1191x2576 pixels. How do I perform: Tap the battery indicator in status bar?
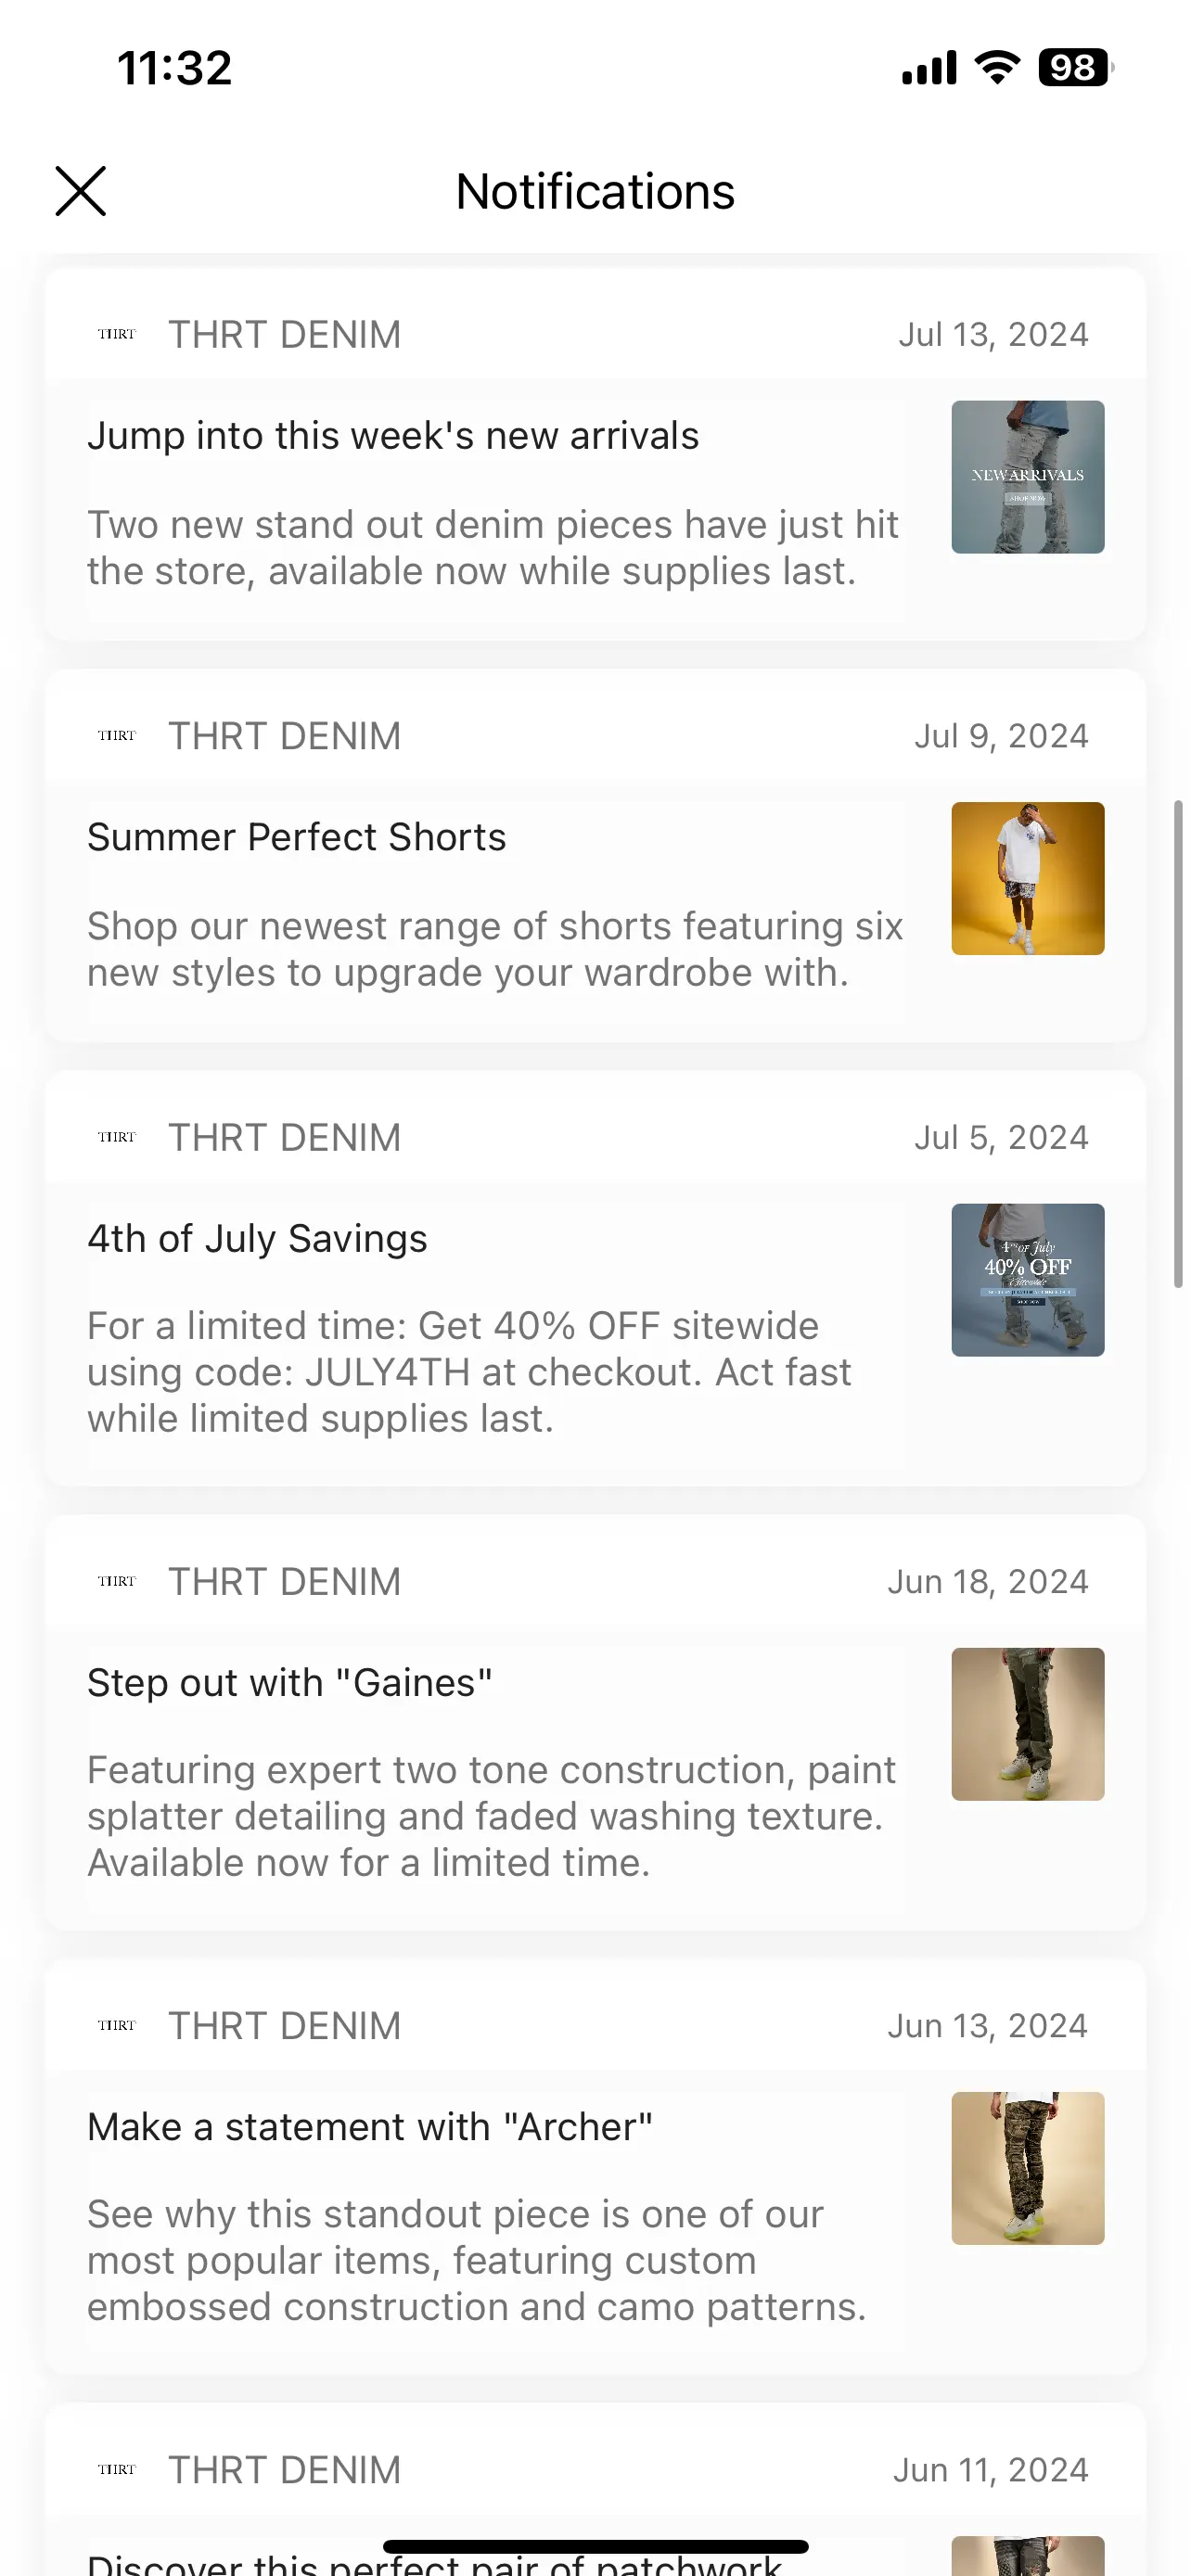[x=1075, y=67]
